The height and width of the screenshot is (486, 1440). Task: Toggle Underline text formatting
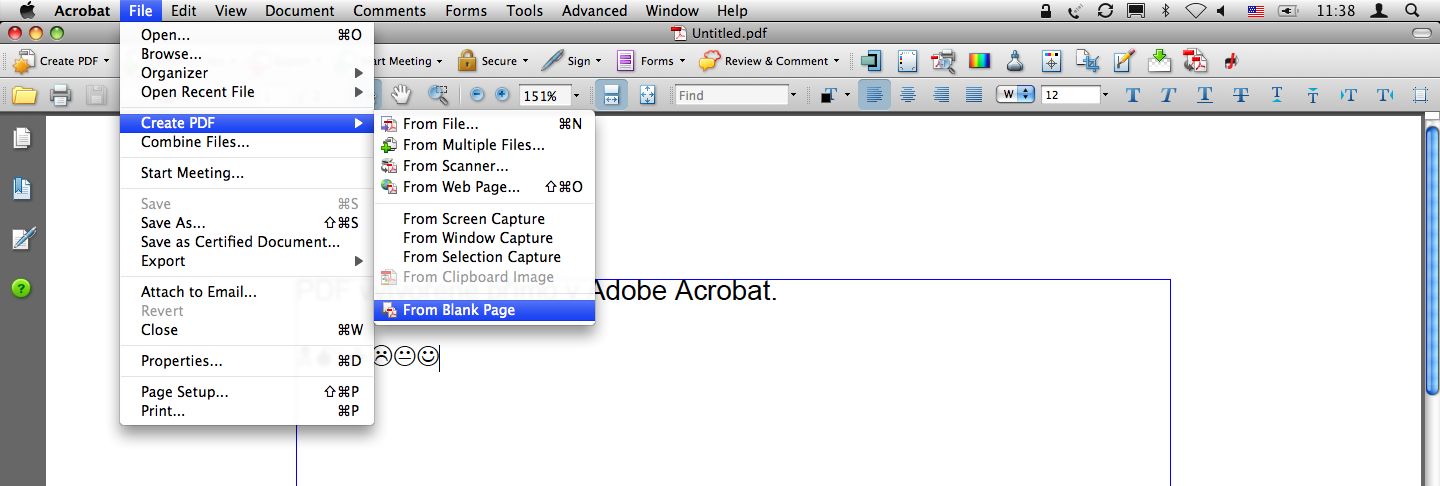[x=1205, y=95]
